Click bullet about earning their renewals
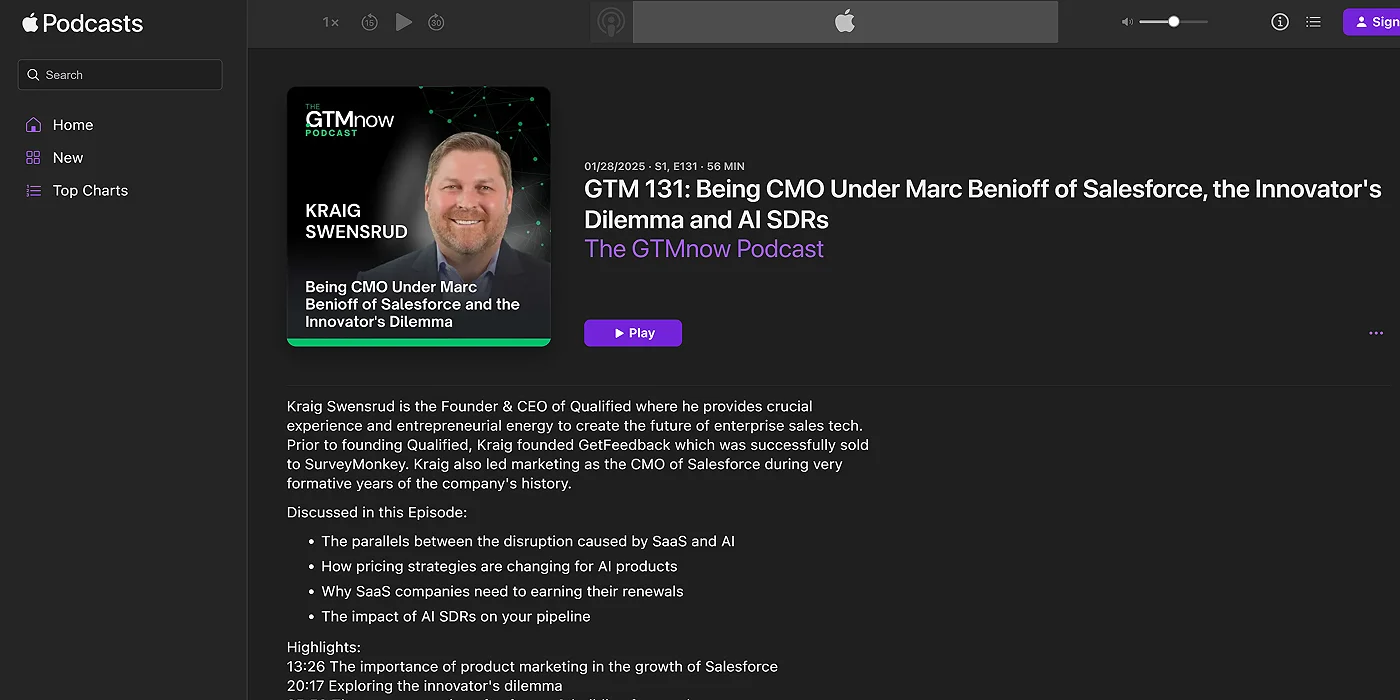1400x700 pixels. tap(502, 591)
